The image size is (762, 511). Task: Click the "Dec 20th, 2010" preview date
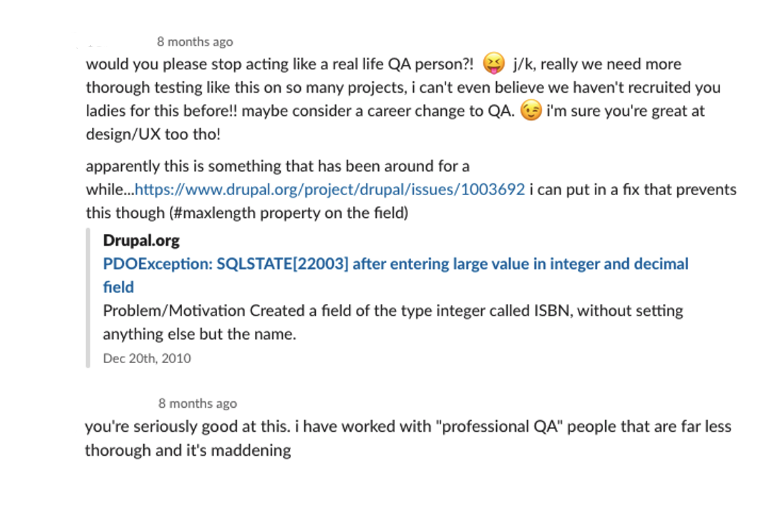(147, 358)
